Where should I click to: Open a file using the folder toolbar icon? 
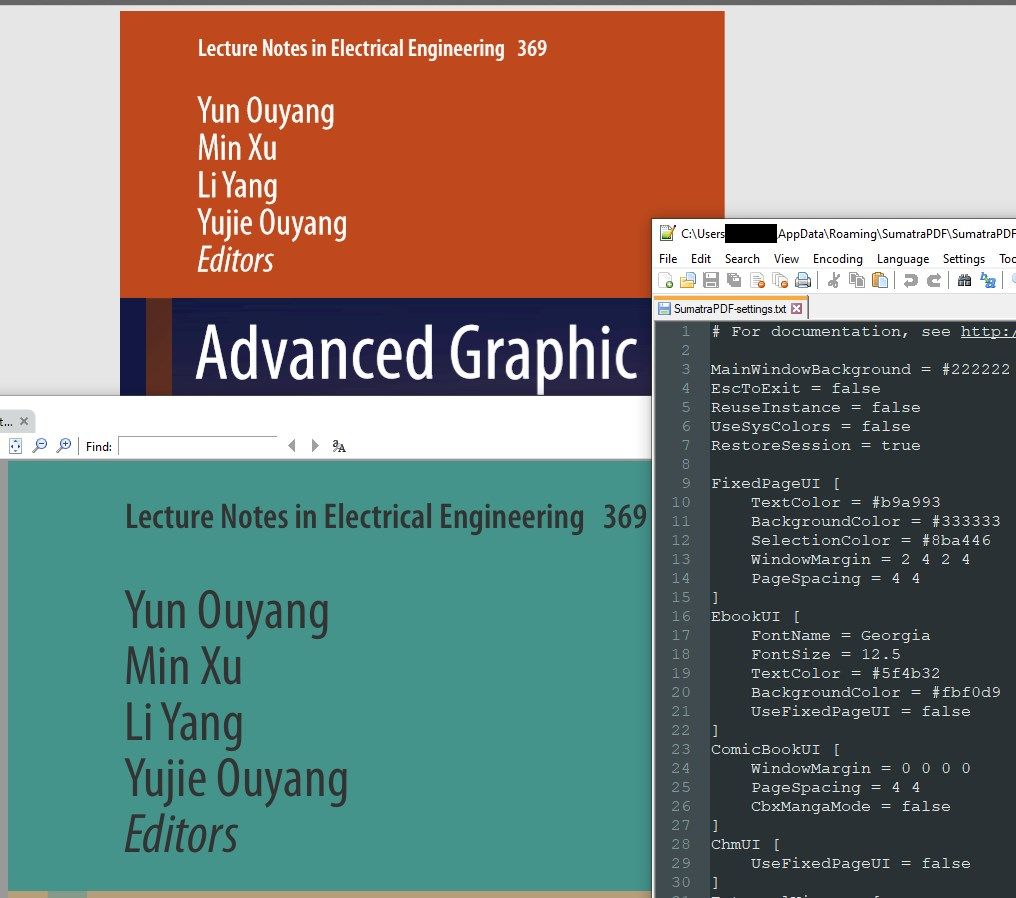[687, 282]
